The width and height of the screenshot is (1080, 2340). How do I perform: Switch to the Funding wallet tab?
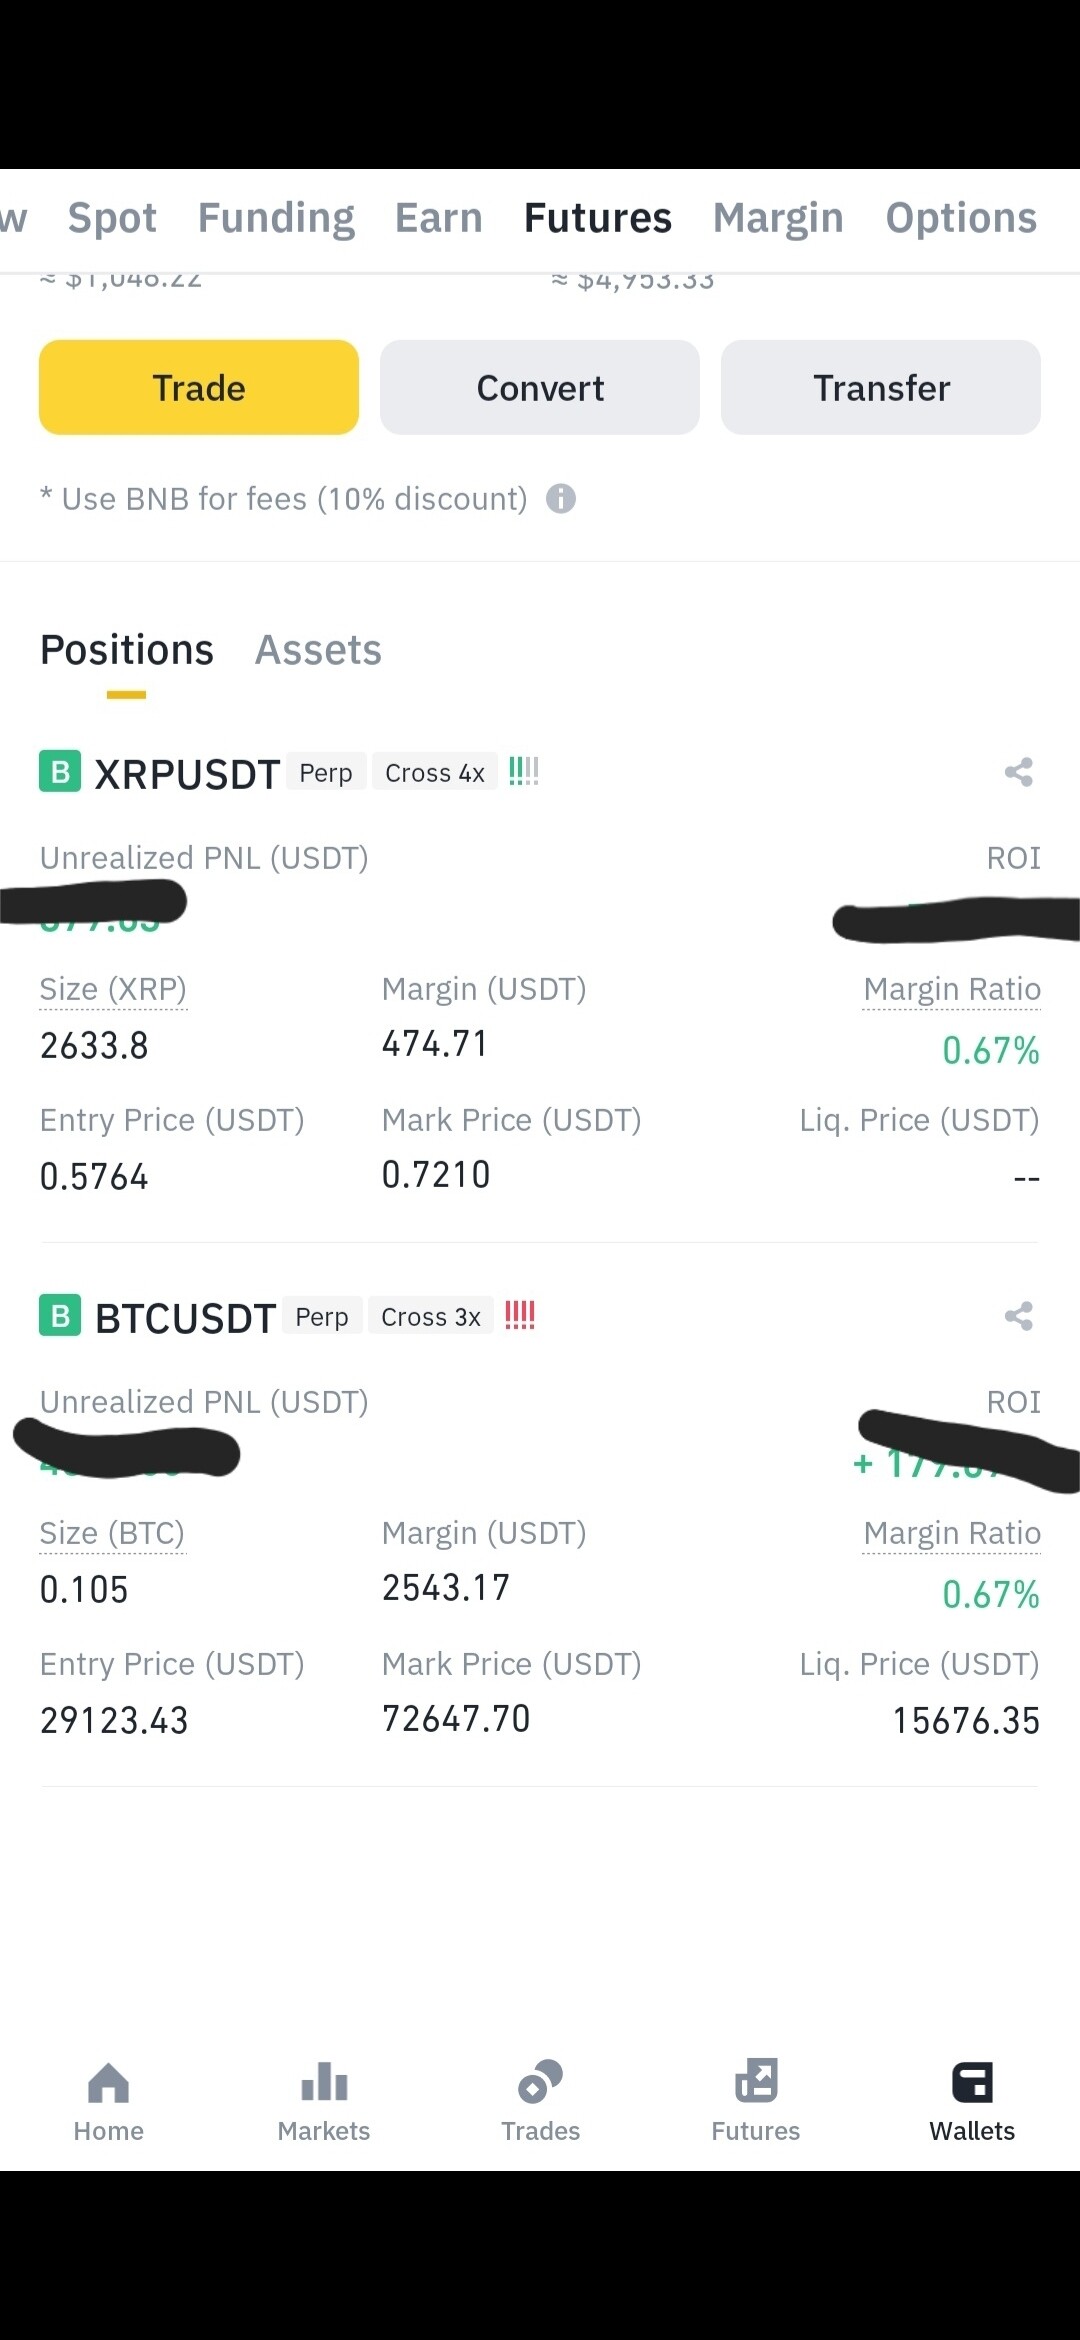pos(276,218)
